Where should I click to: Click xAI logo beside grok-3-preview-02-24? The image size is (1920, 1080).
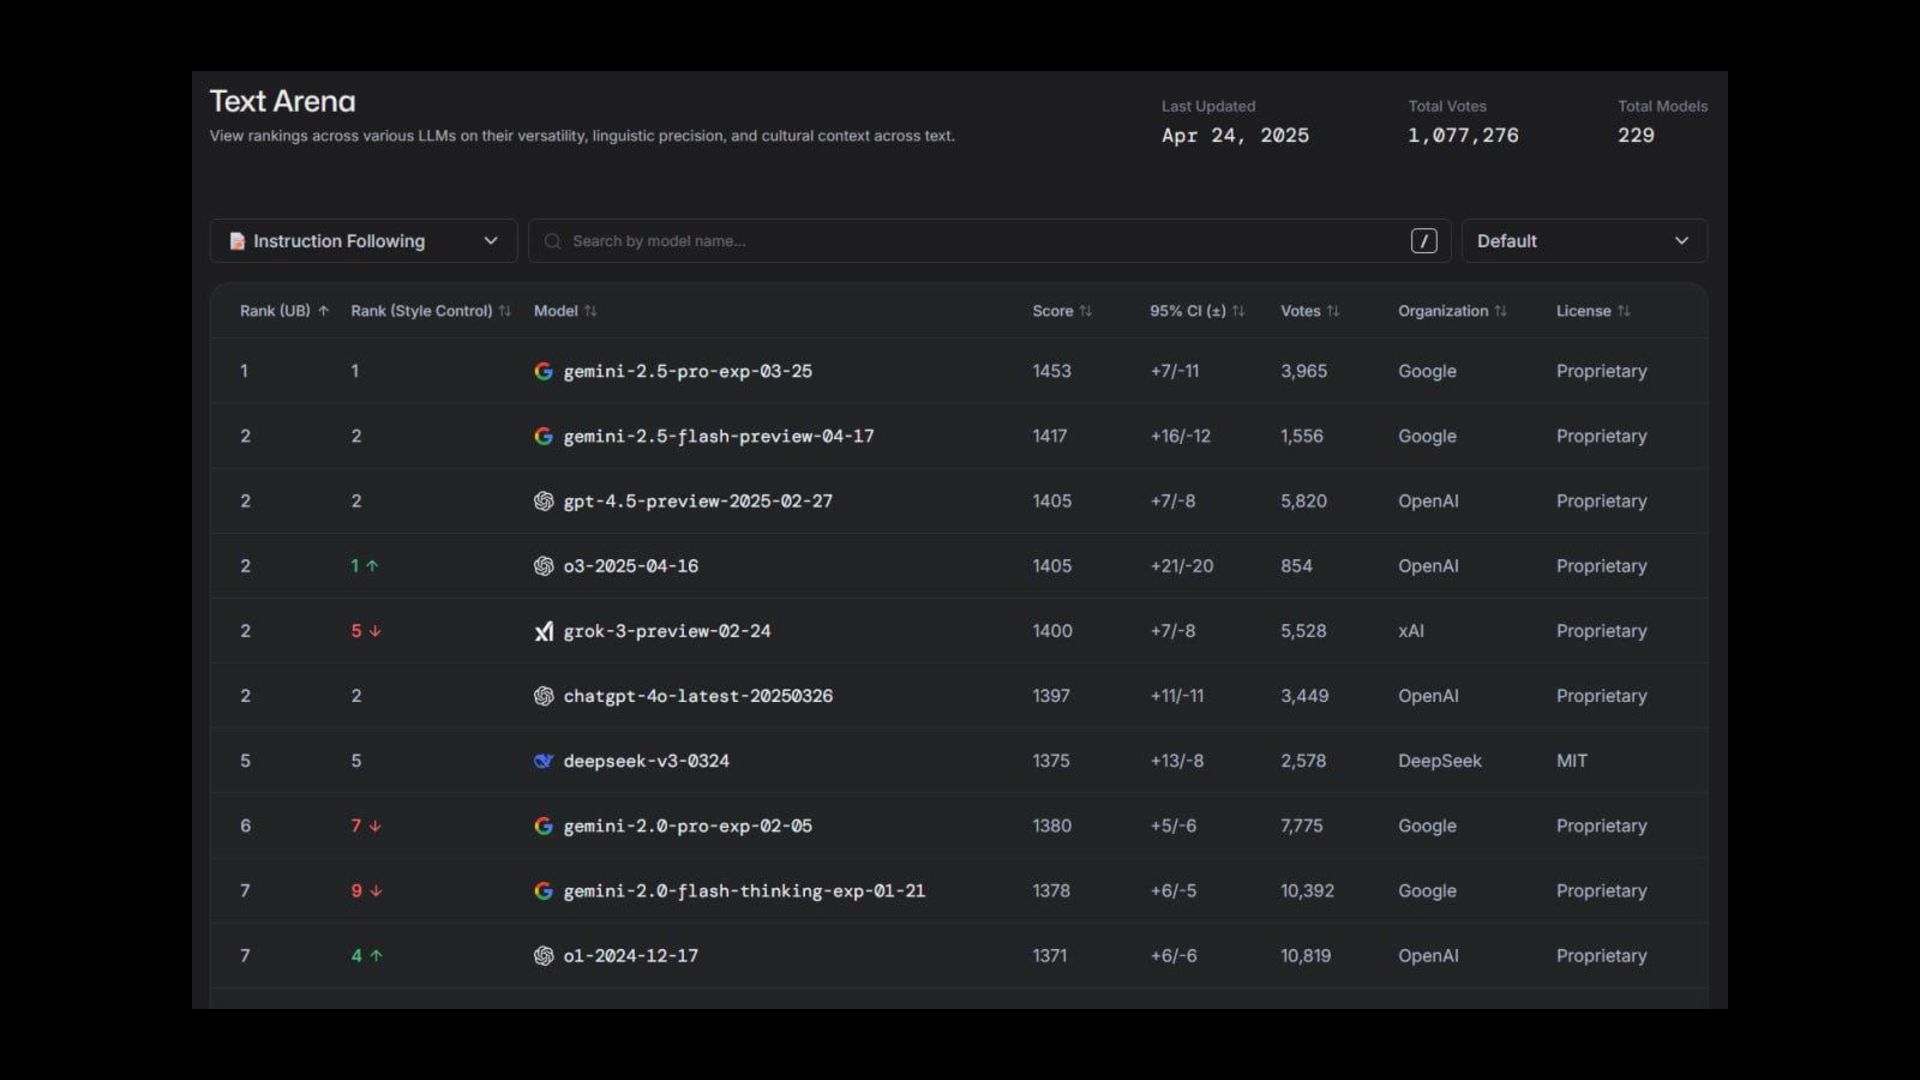click(x=543, y=631)
